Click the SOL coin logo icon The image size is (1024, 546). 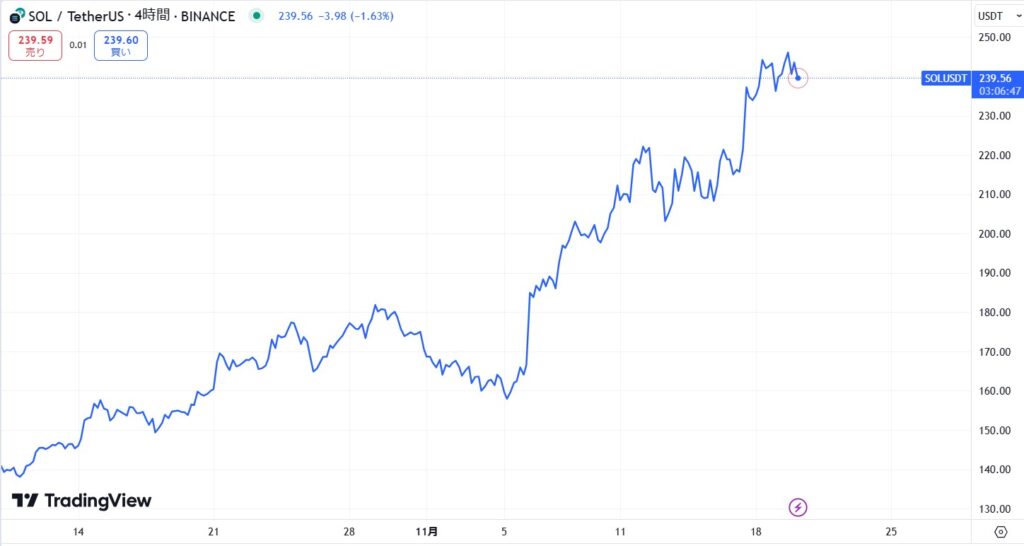coord(17,17)
